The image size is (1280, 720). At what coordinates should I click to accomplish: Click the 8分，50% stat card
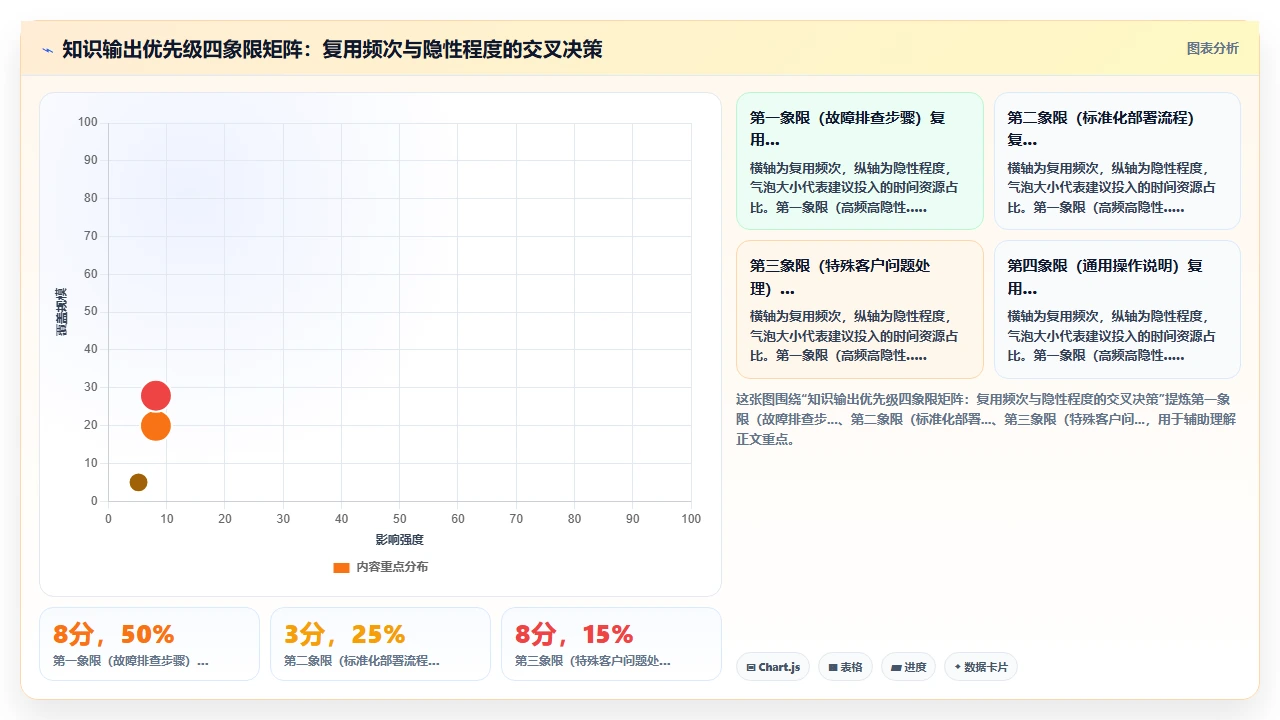coord(149,644)
